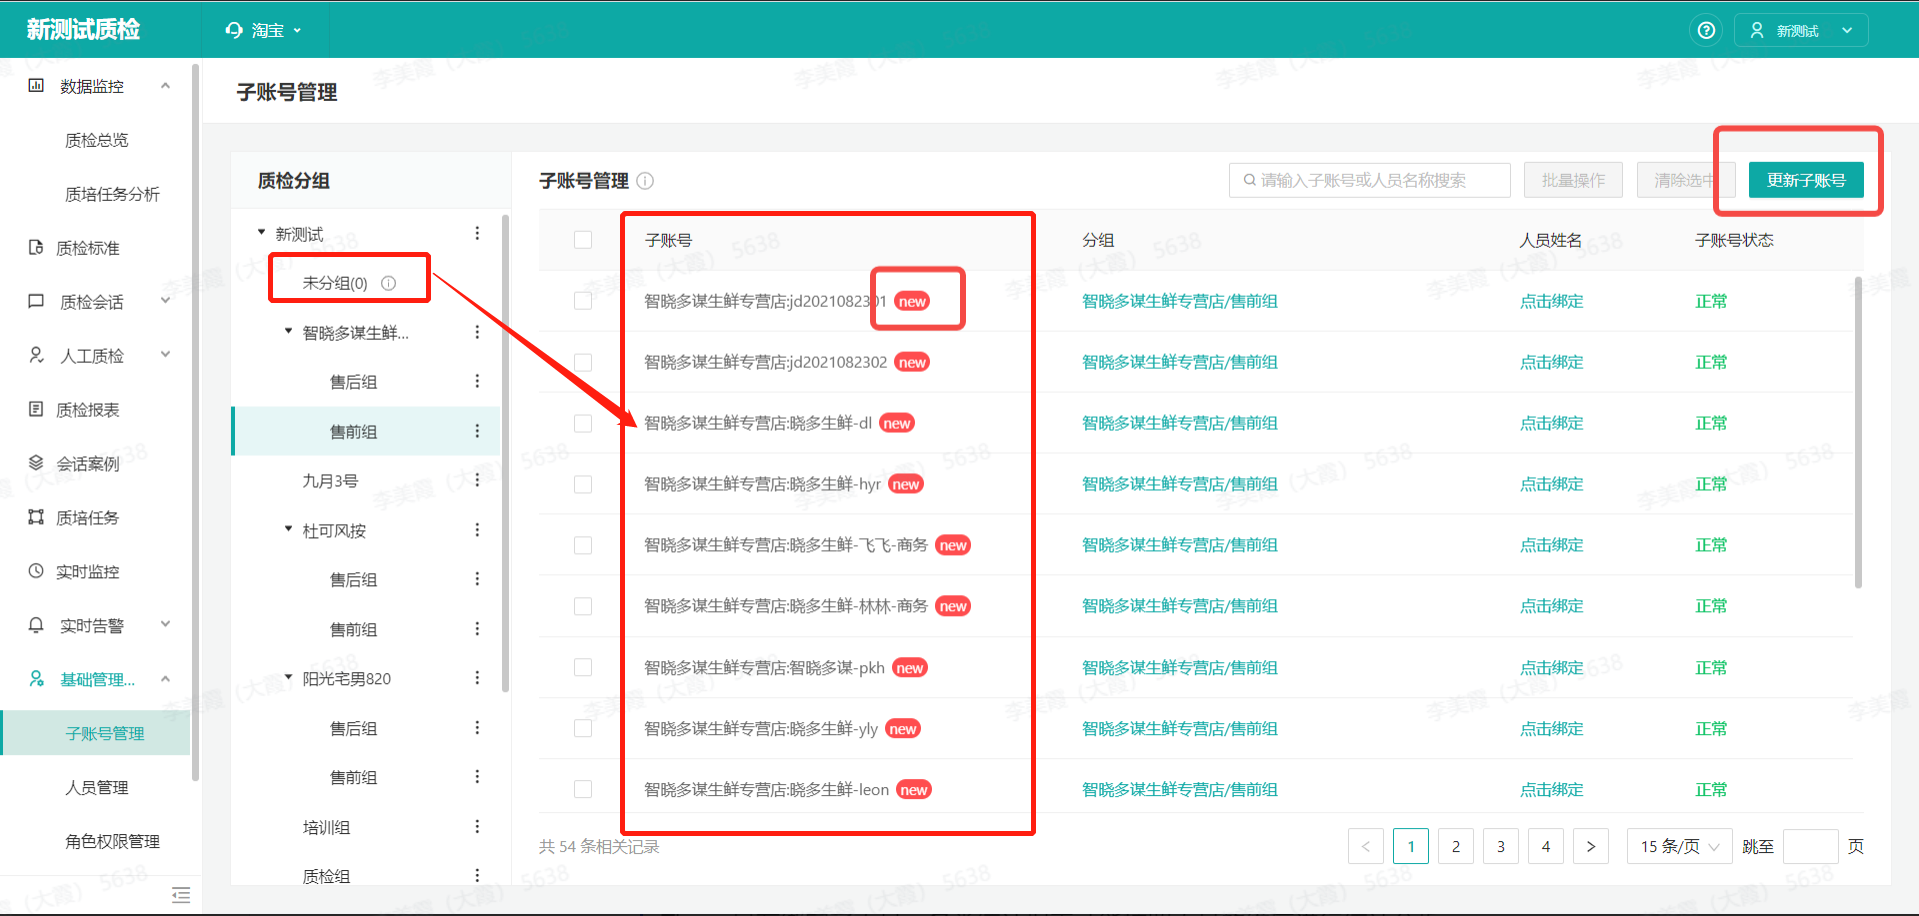Click the 会话案例 layers icon
The width and height of the screenshot is (1919, 916).
coord(36,464)
